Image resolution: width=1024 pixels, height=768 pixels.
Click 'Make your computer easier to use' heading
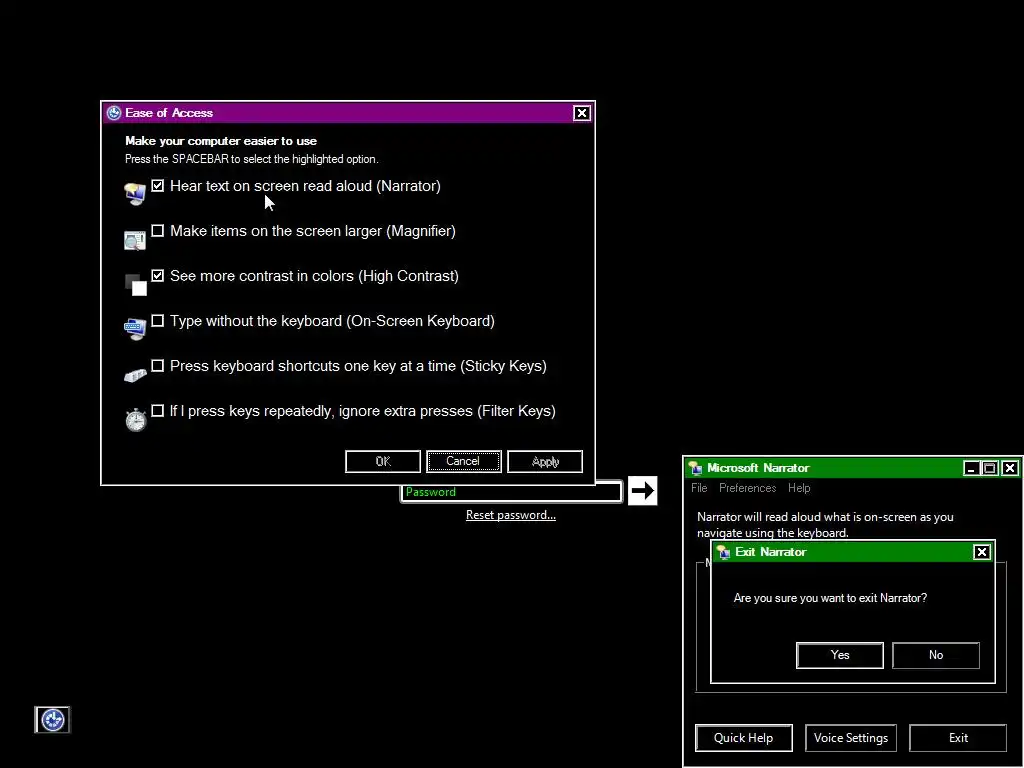(221, 141)
